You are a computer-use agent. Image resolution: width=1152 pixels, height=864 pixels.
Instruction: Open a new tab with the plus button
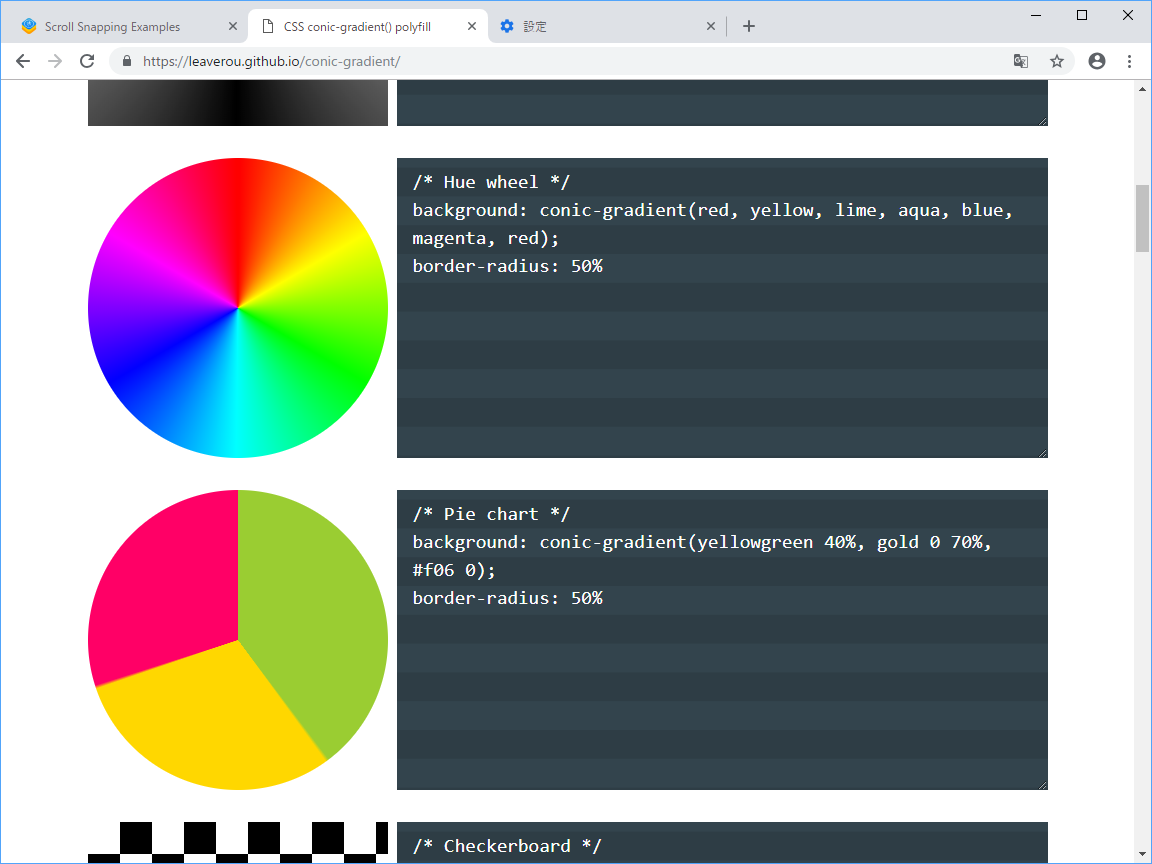click(x=748, y=26)
